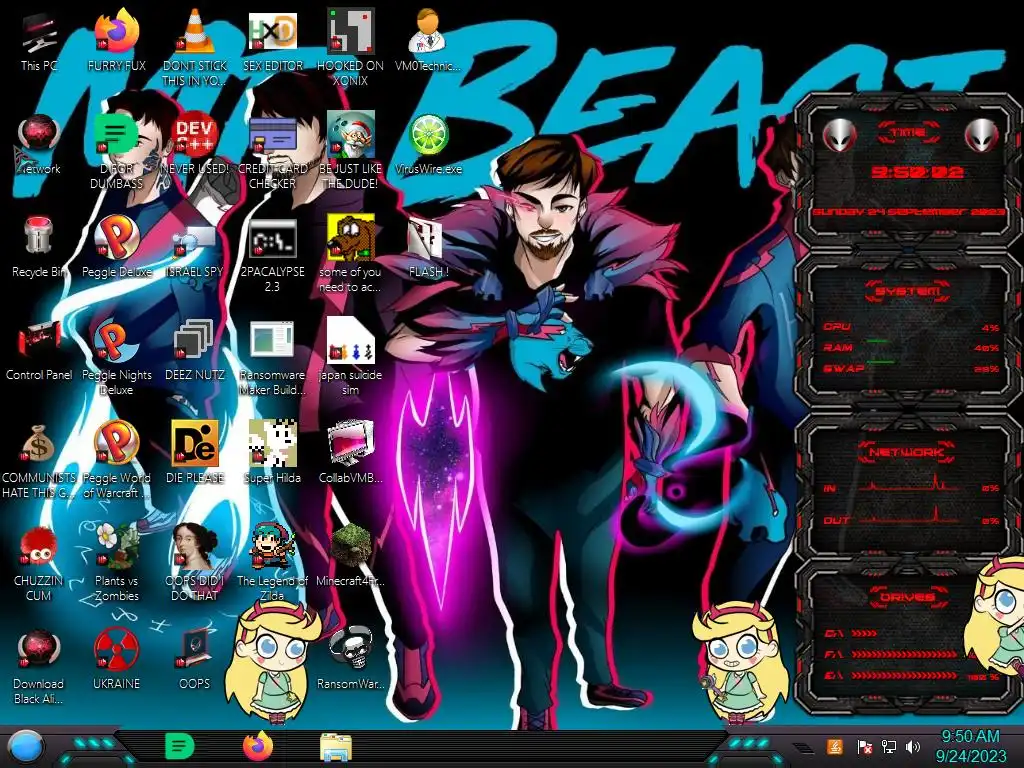
Task: Open the volume speaker tray icon
Action: click(913, 746)
